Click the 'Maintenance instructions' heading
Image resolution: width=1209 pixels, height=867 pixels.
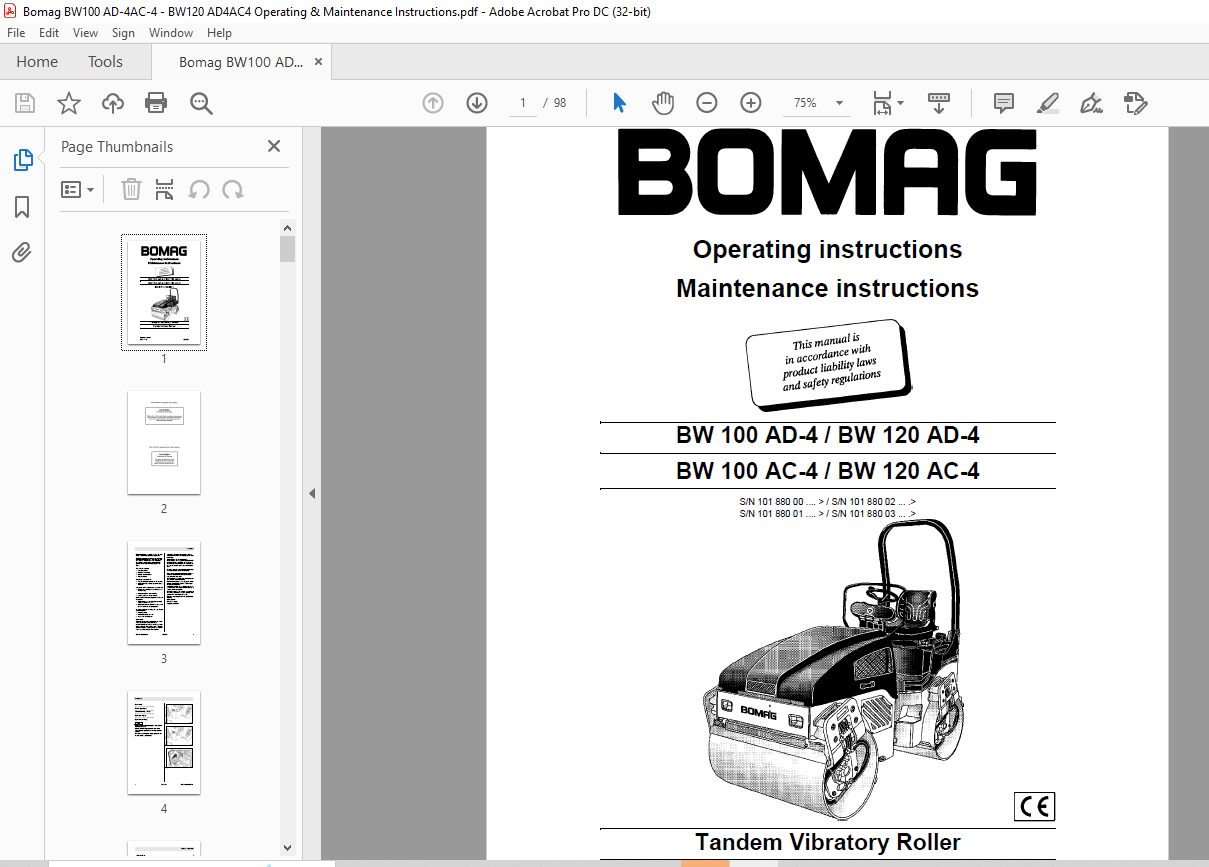coord(827,289)
